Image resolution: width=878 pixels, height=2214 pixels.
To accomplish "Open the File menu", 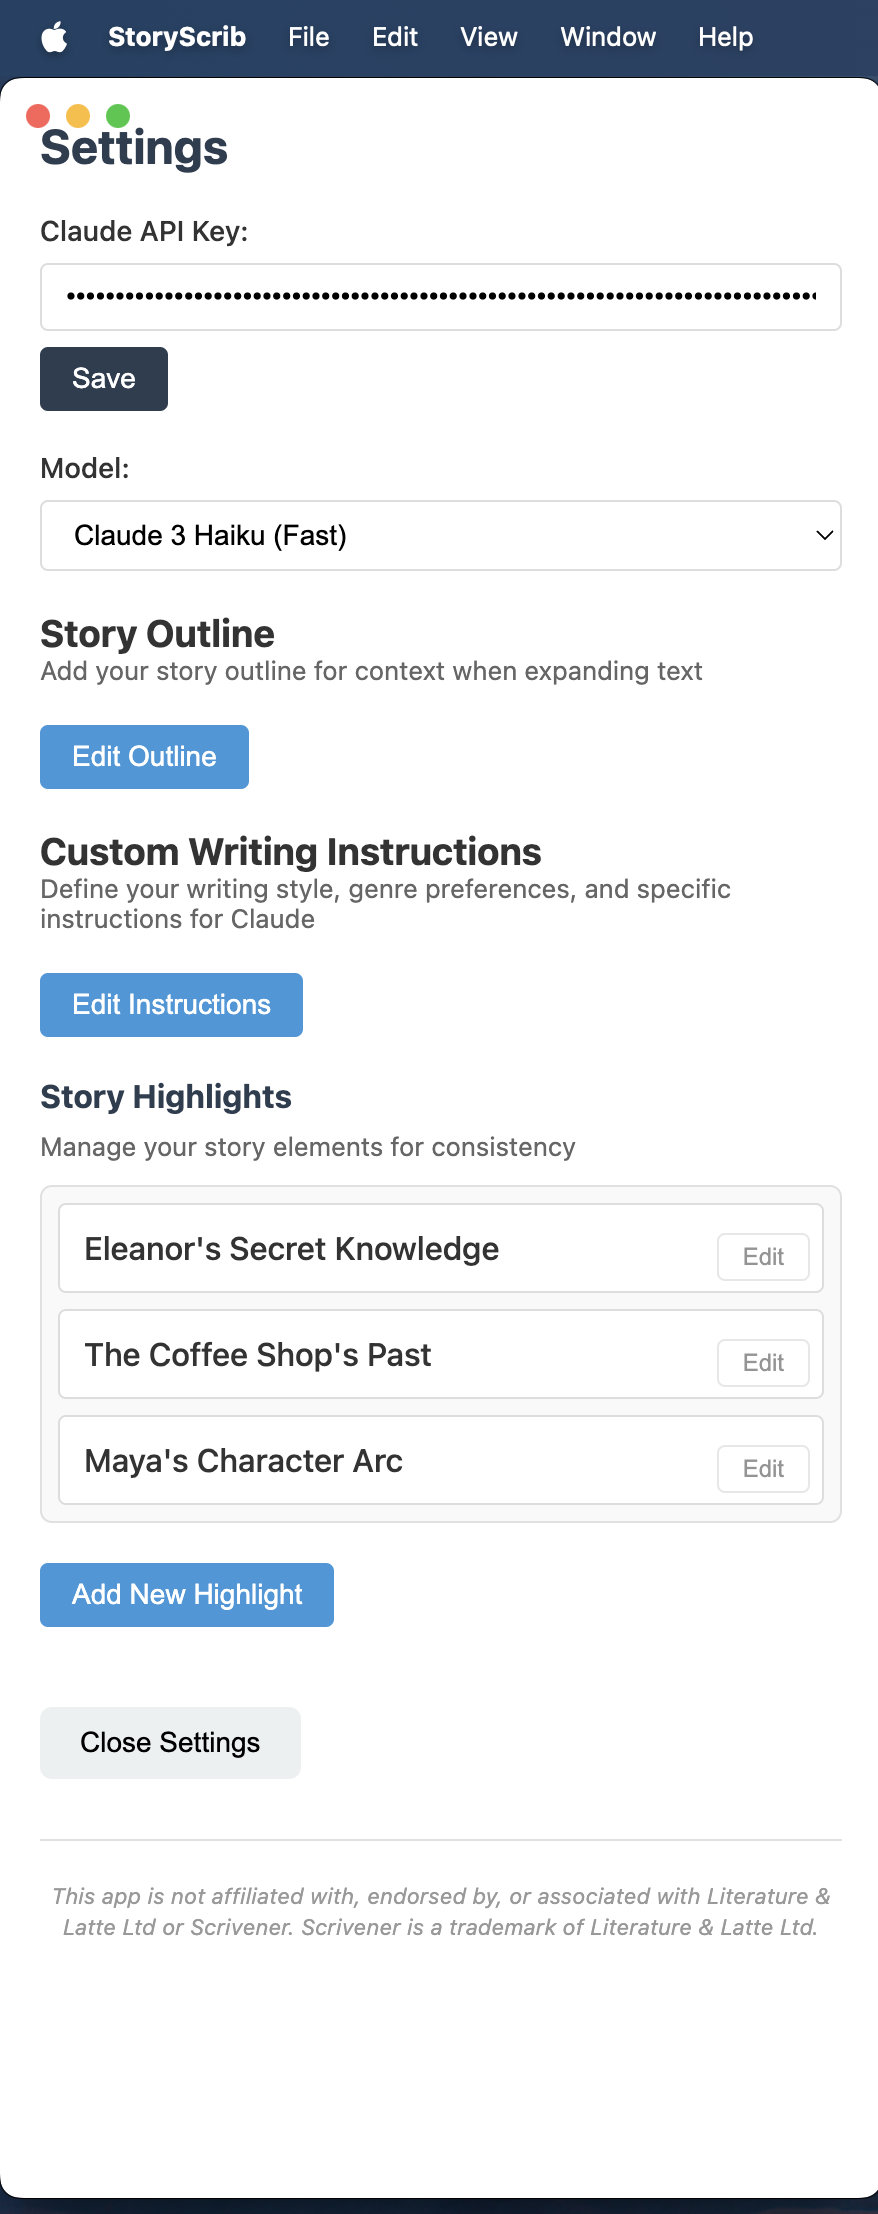I will pos(308,37).
